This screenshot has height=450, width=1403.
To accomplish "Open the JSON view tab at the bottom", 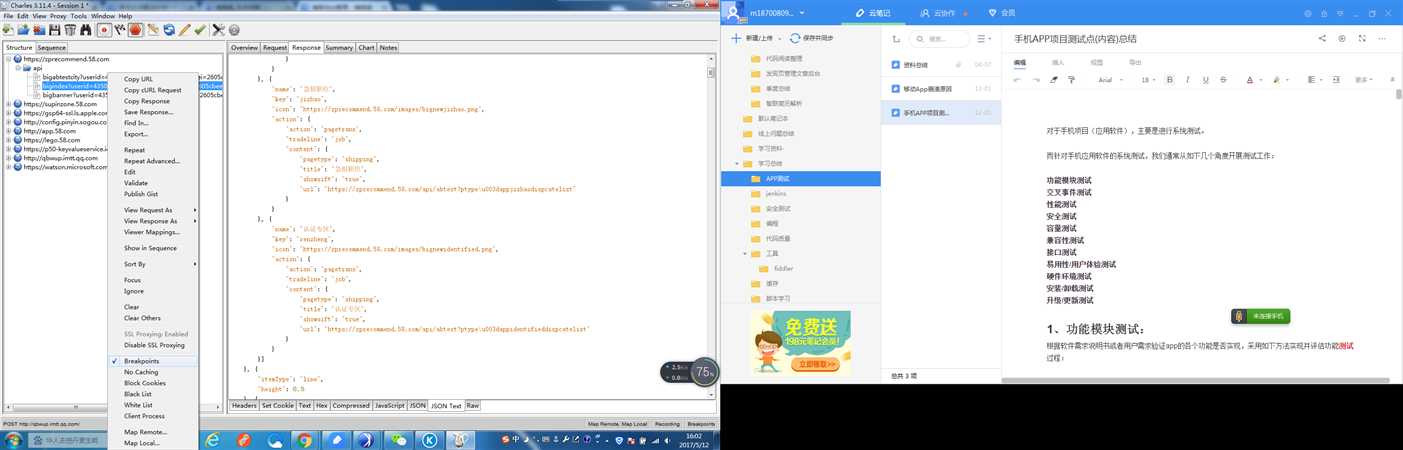I will [418, 405].
